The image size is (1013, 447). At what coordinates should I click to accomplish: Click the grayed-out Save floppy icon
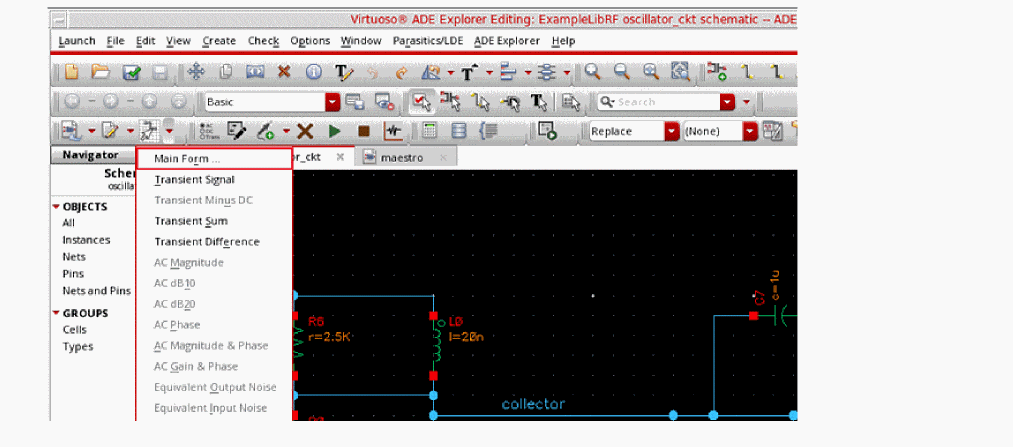tap(160, 72)
